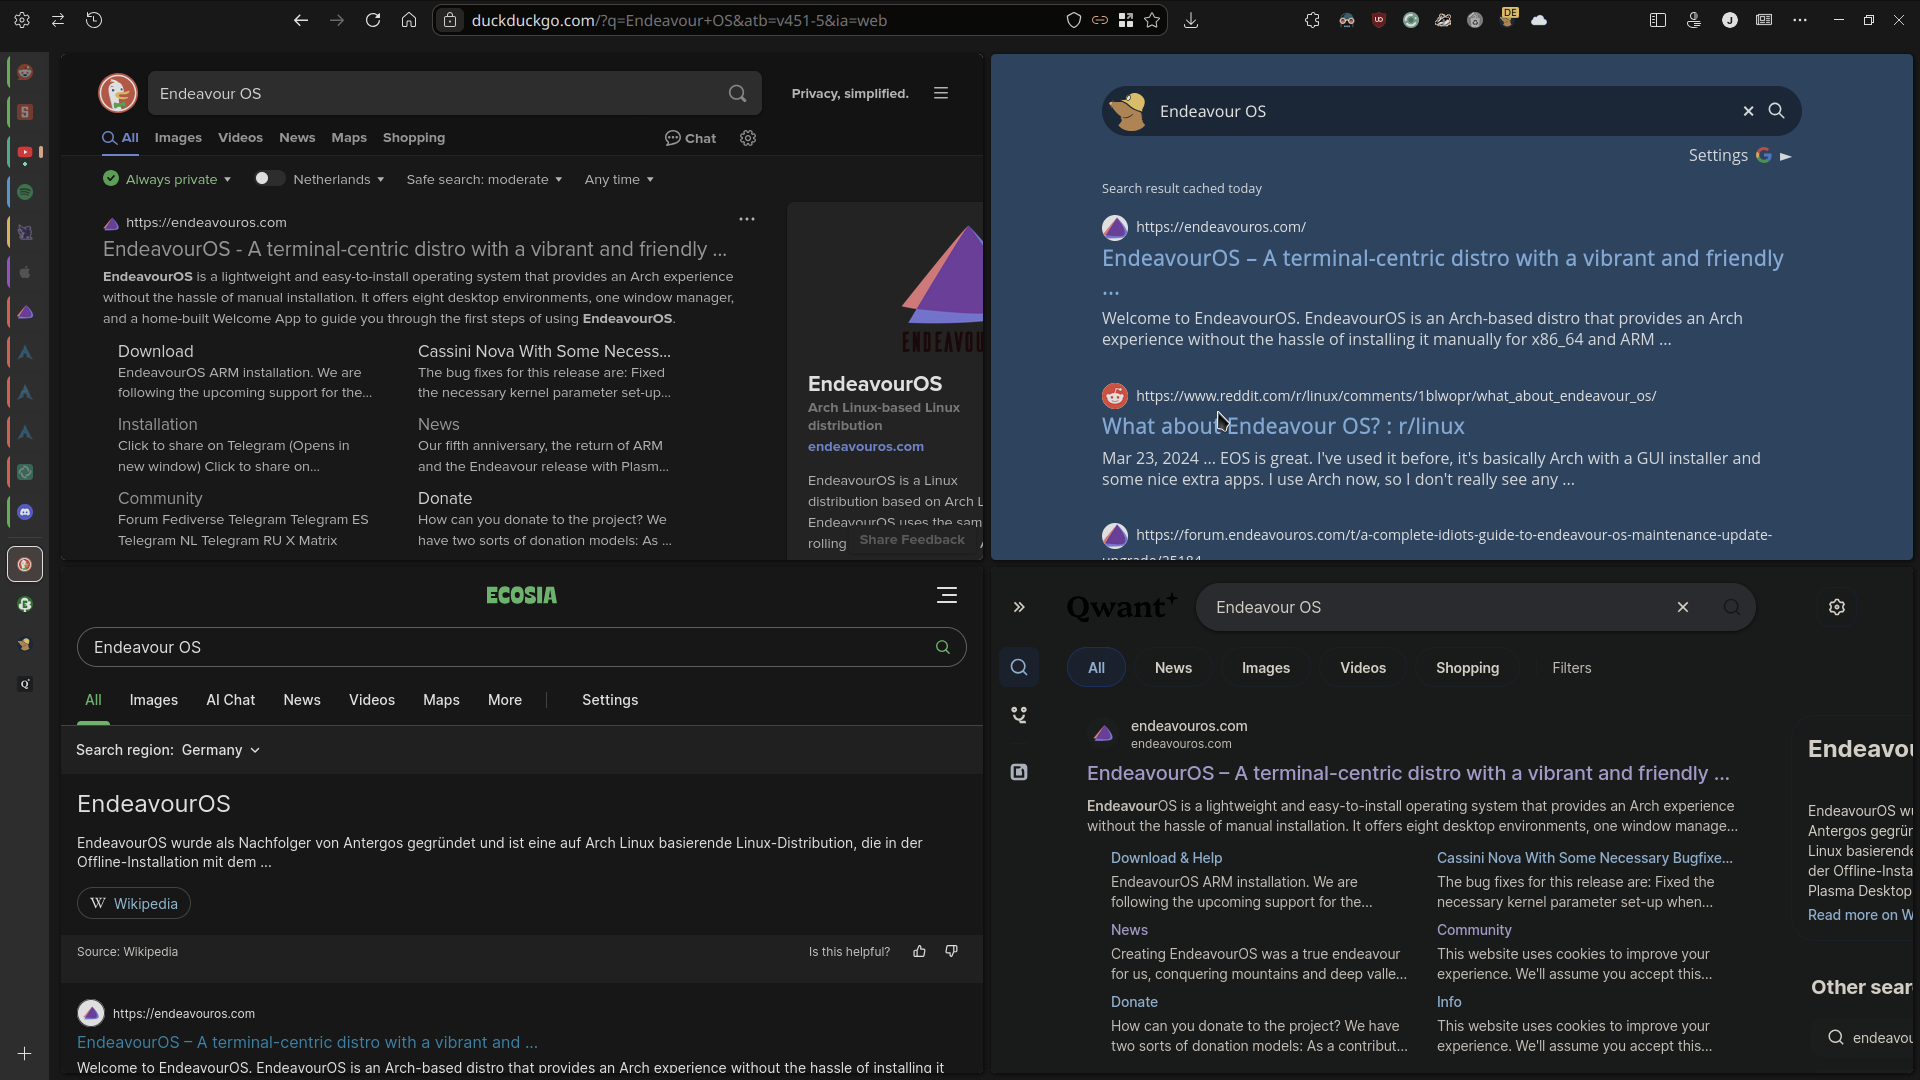Switch to DuckDuckGo Videos tab
The image size is (1920, 1080).
[x=240, y=138]
